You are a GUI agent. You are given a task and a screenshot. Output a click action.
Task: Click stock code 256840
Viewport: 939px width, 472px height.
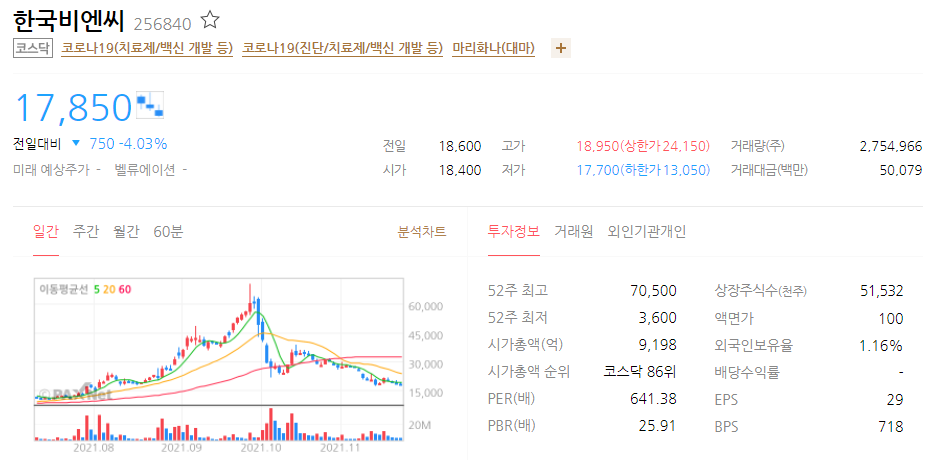coord(162,24)
